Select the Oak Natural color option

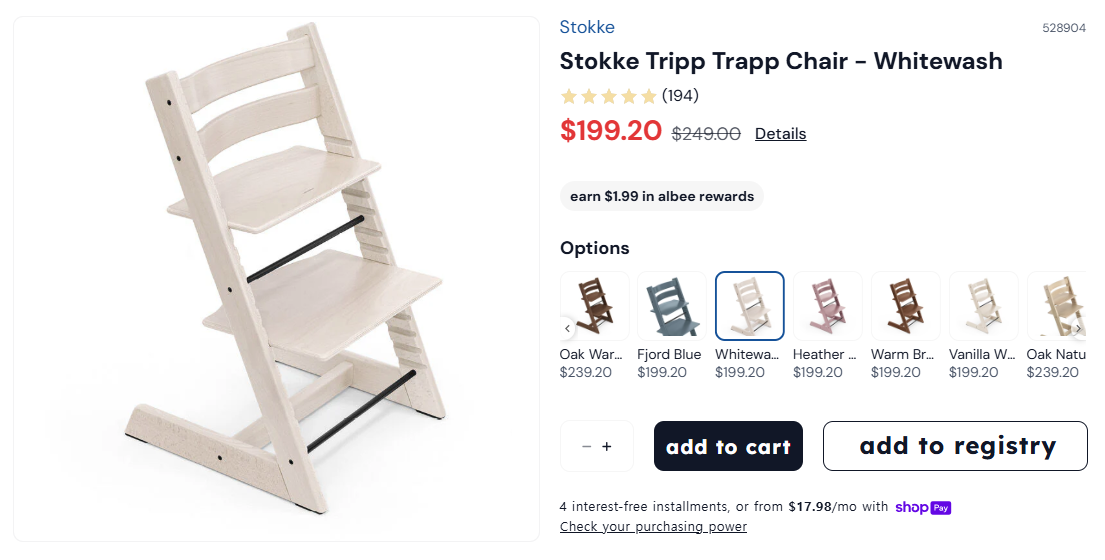click(x=1057, y=306)
